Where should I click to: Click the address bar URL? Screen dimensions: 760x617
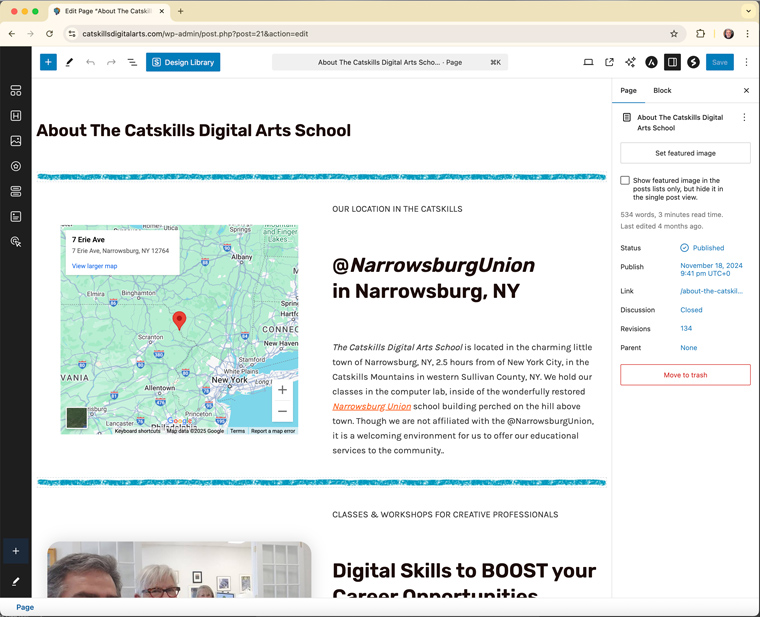click(x=195, y=34)
